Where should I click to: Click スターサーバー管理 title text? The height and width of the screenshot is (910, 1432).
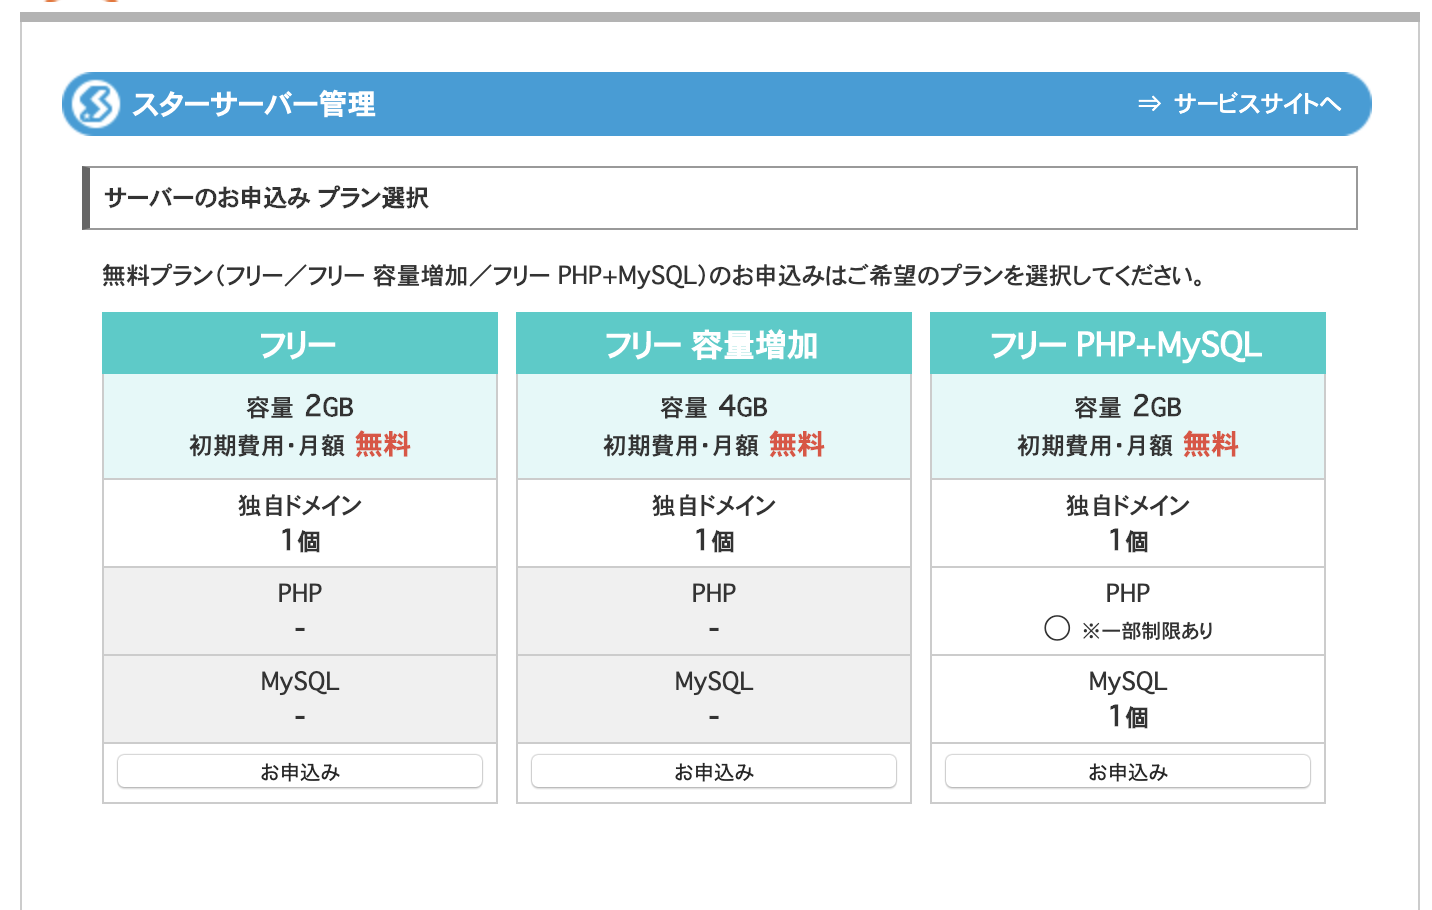[254, 104]
